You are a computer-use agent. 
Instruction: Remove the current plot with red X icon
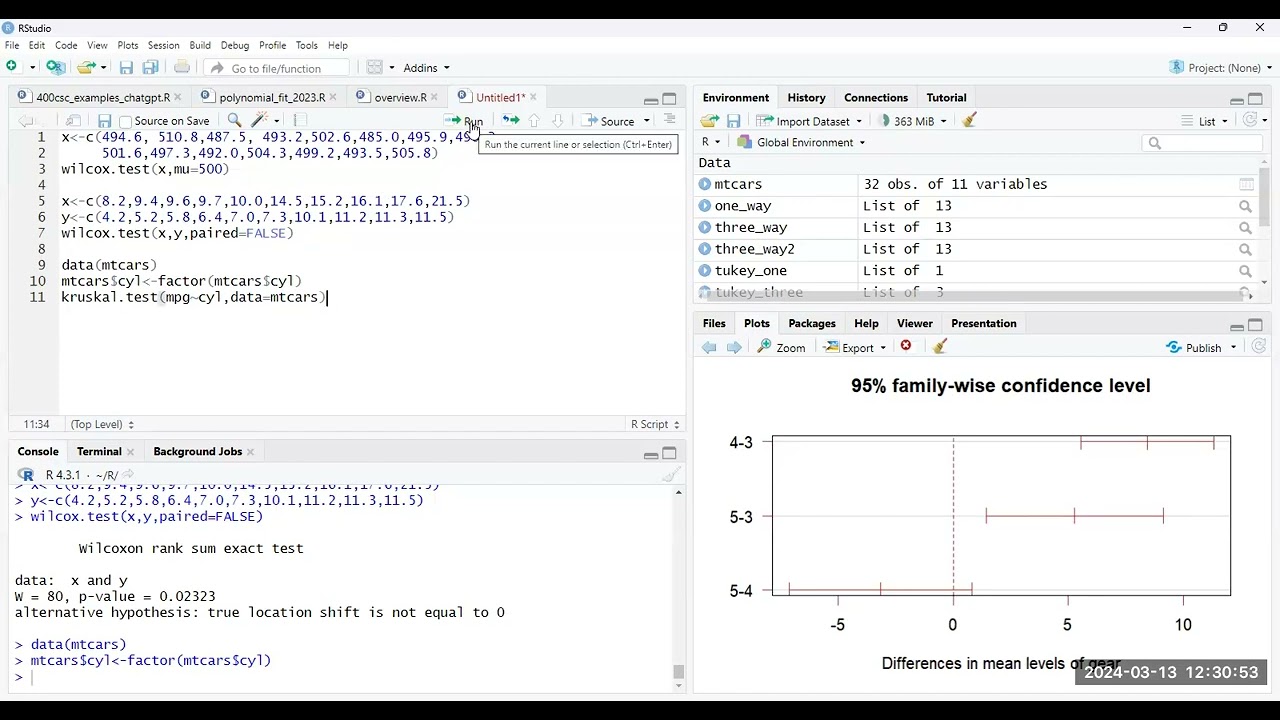pyautogui.click(x=906, y=346)
